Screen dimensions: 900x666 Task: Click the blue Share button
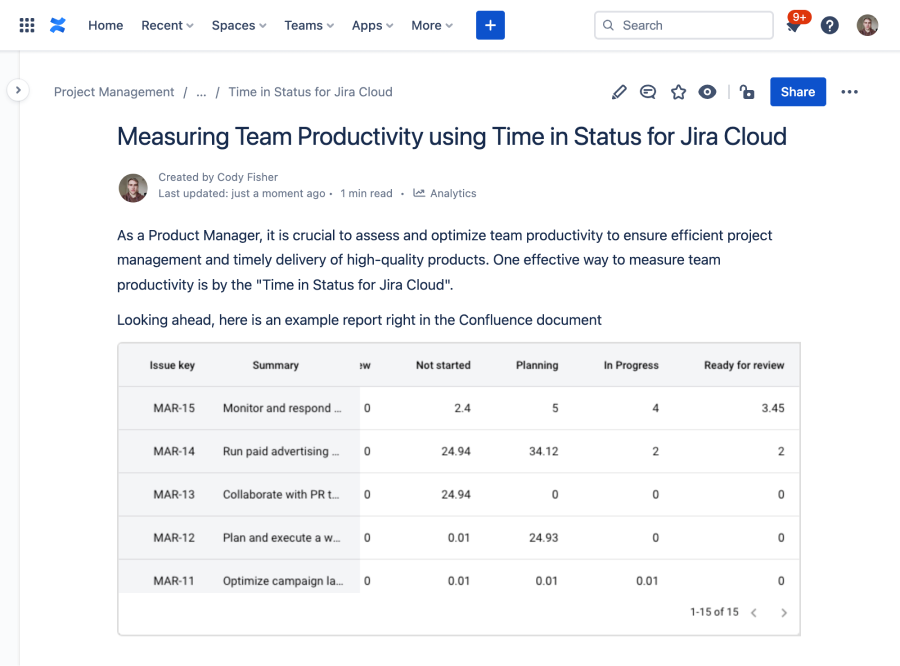click(x=797, y=92)
